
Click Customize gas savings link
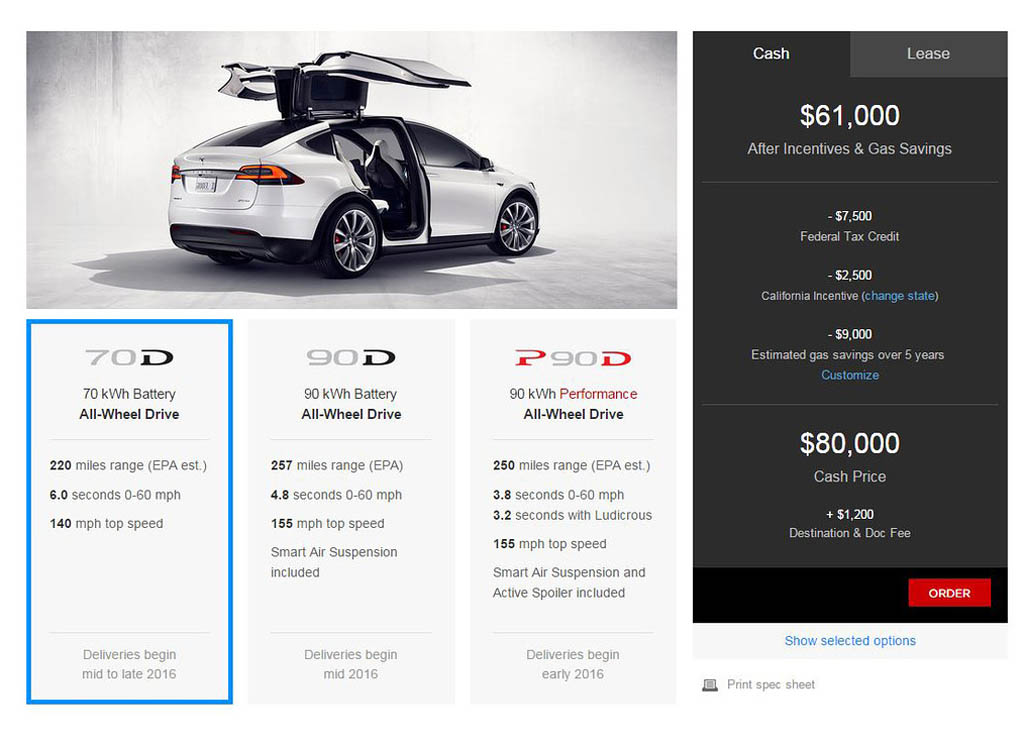[x=850, y=375]
